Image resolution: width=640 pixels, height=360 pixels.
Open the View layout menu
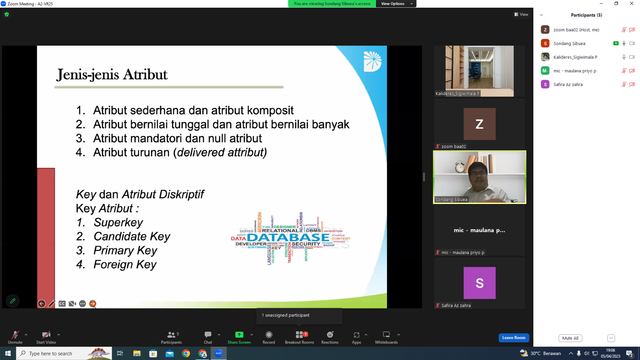pos(521,14)
